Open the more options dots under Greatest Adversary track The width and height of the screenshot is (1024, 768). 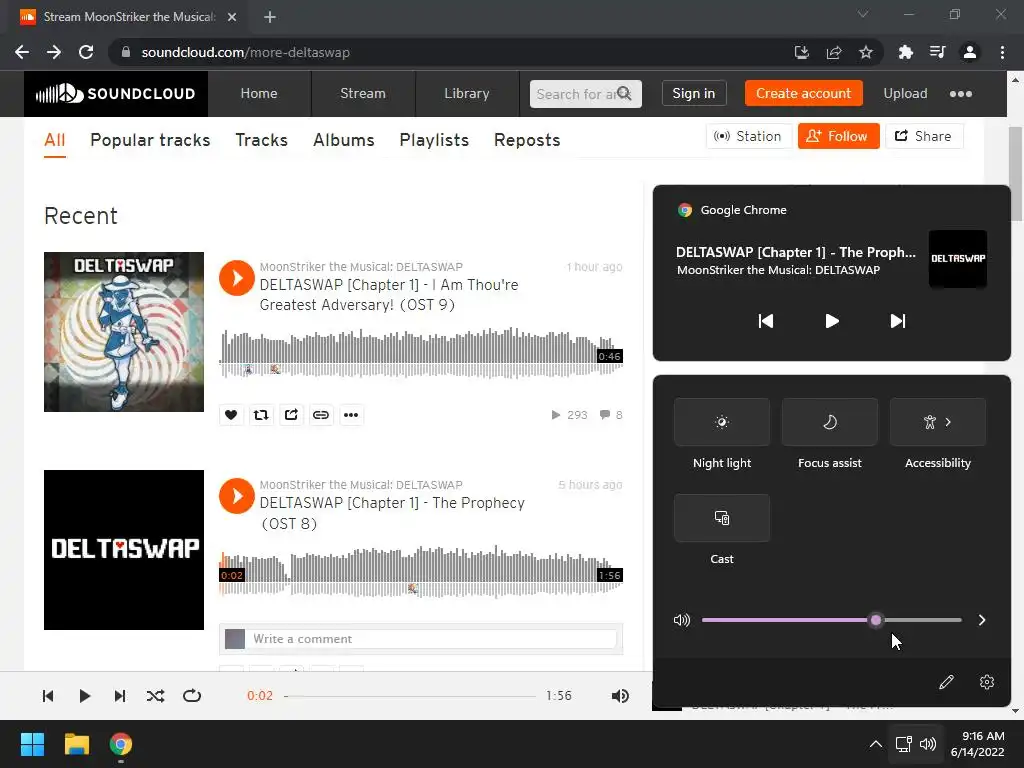[x=351, y=415]
